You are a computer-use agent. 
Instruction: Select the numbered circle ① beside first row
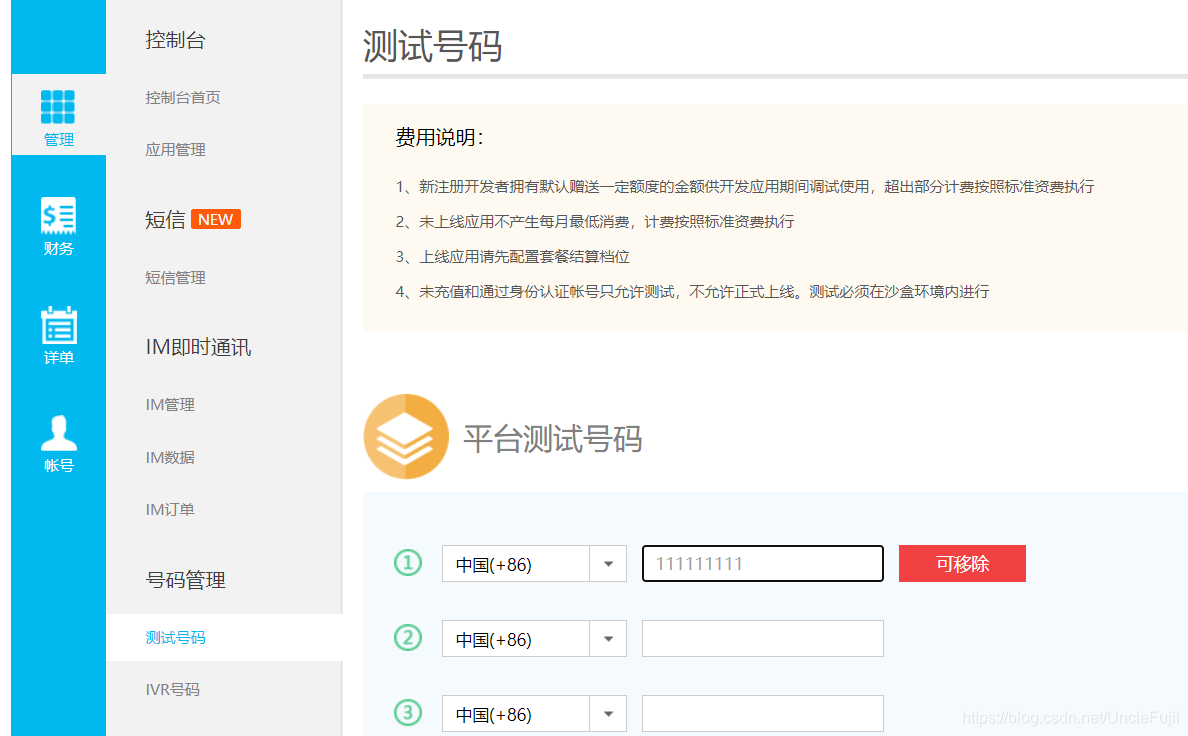[406, 563]
